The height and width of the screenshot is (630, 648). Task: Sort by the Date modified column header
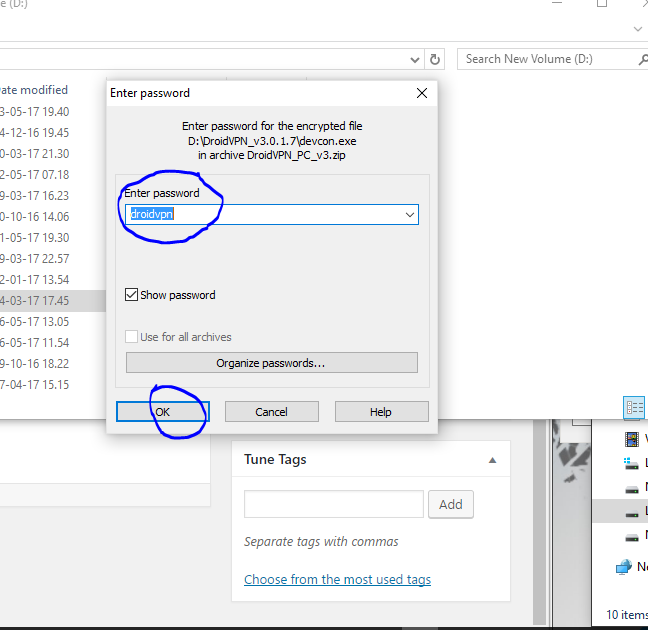(x=34, y=90)
